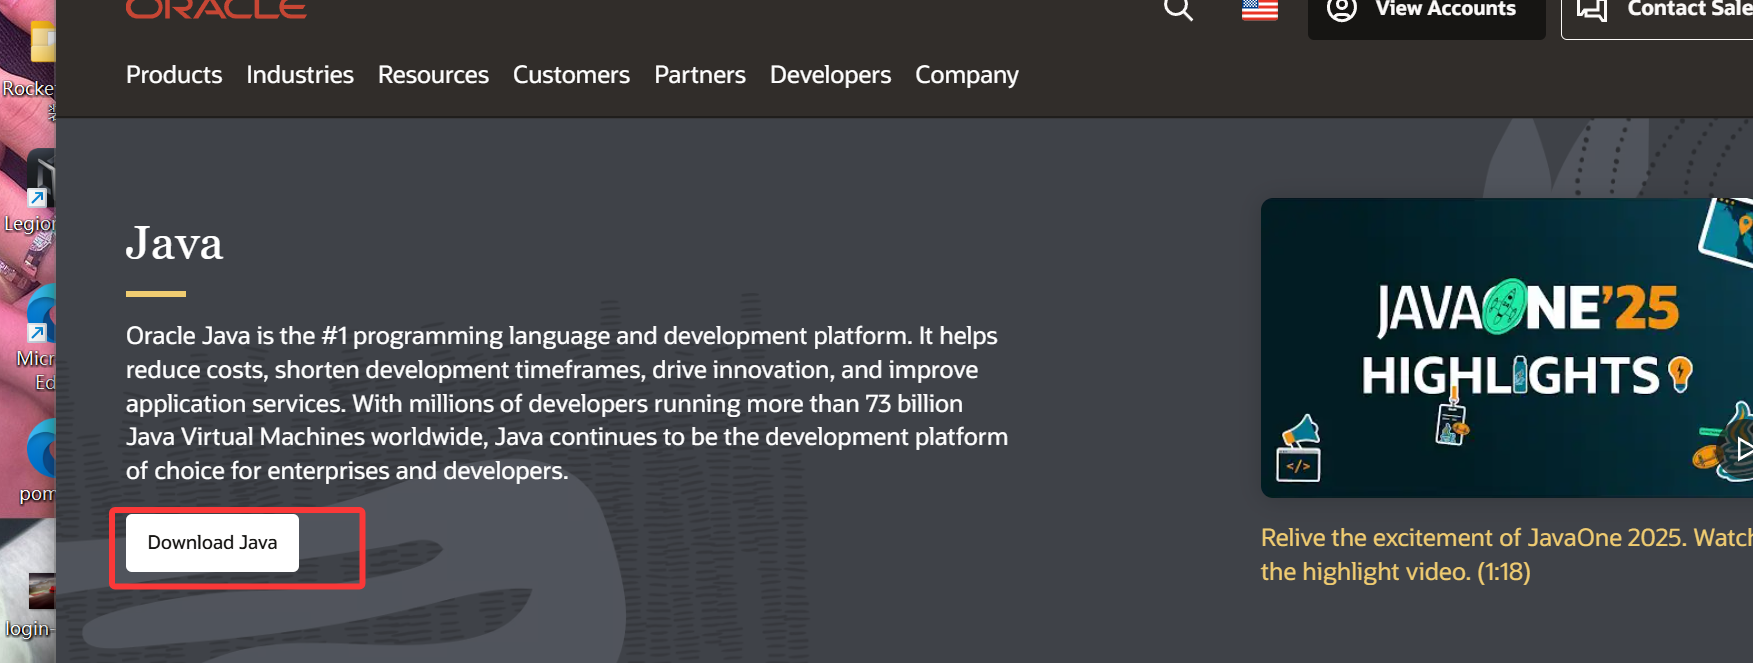Go to the Developers menu
This screenshot has height=663, width=1753.
(x=830, y=75)
